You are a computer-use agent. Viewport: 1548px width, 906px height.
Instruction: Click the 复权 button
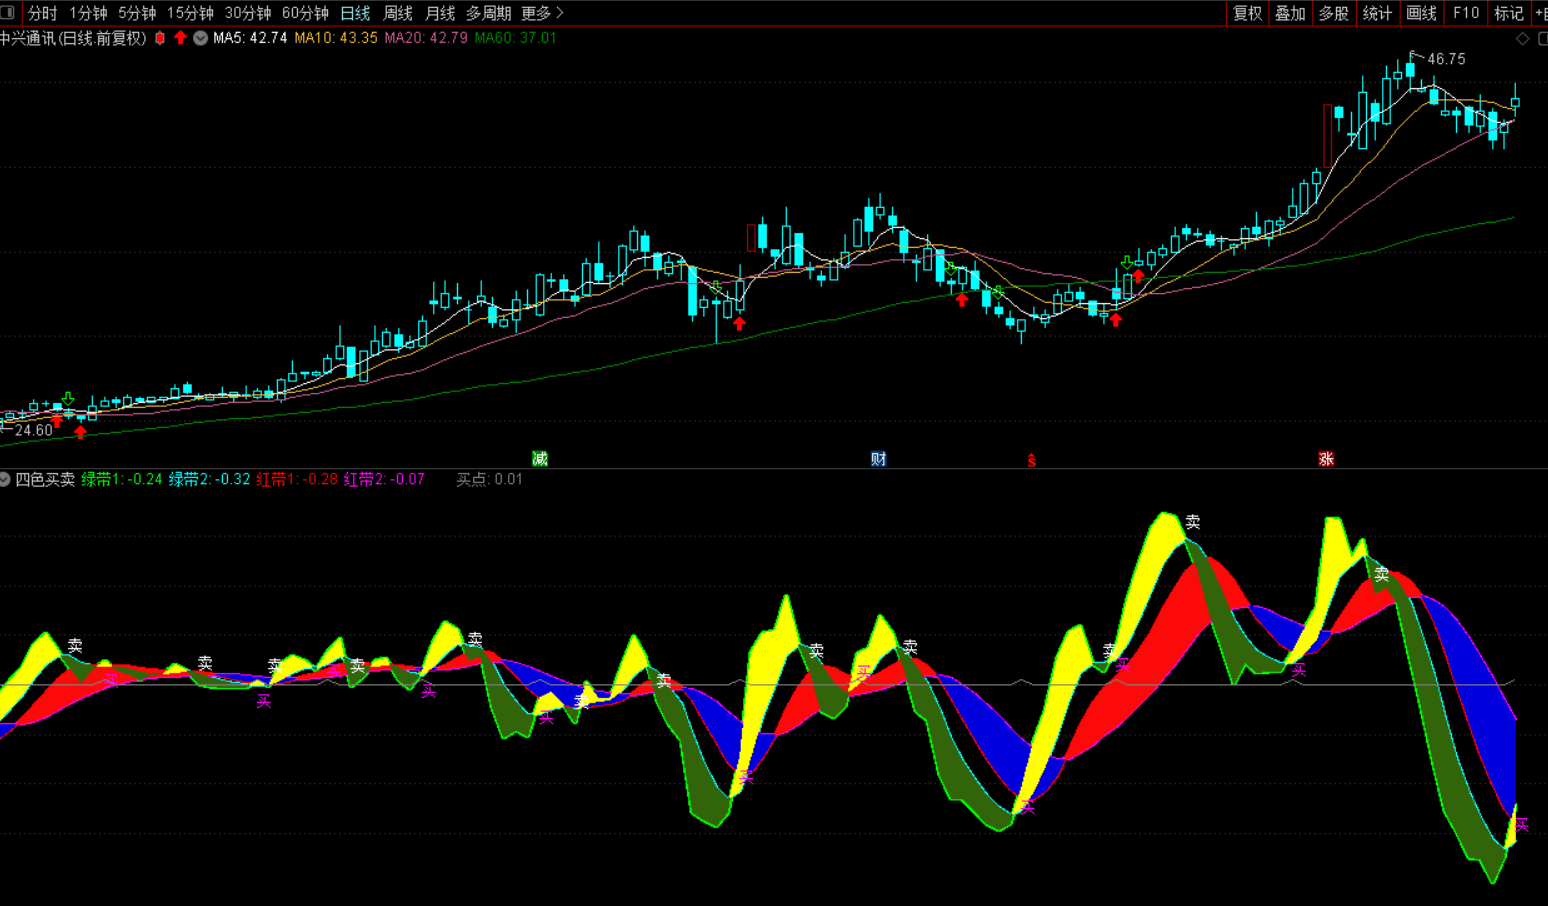(x=1247, y=13)
